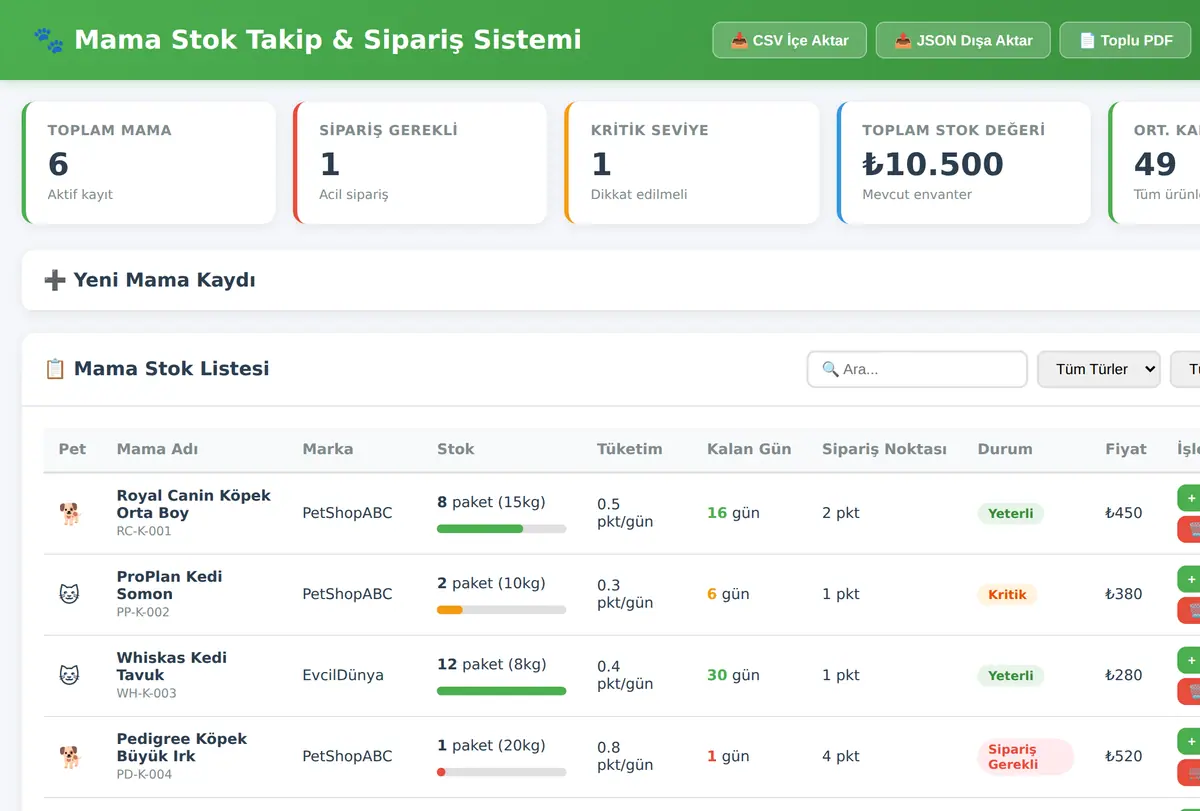Click the Stok column header
Screen dimensions: 1200x811
click(x=456, y=449)
